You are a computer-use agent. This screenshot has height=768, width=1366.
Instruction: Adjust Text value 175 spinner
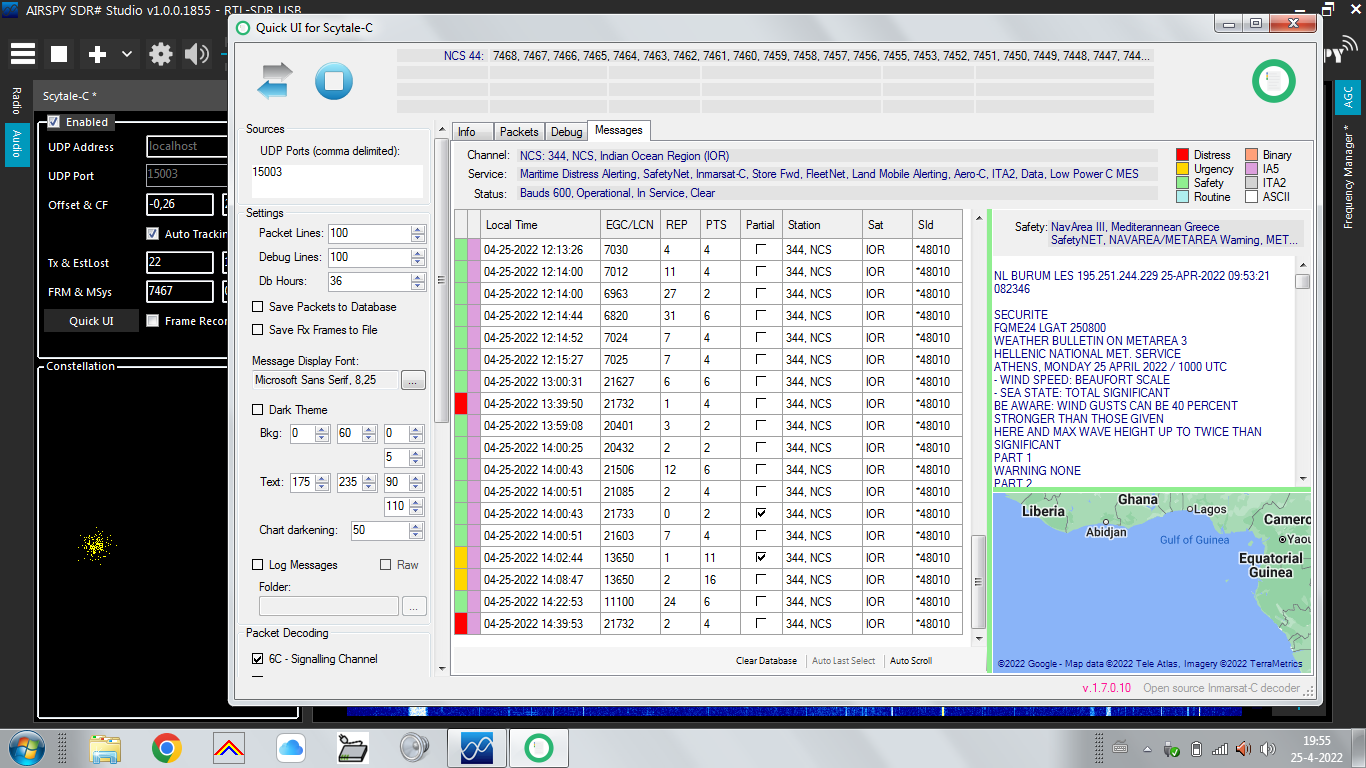322,482
